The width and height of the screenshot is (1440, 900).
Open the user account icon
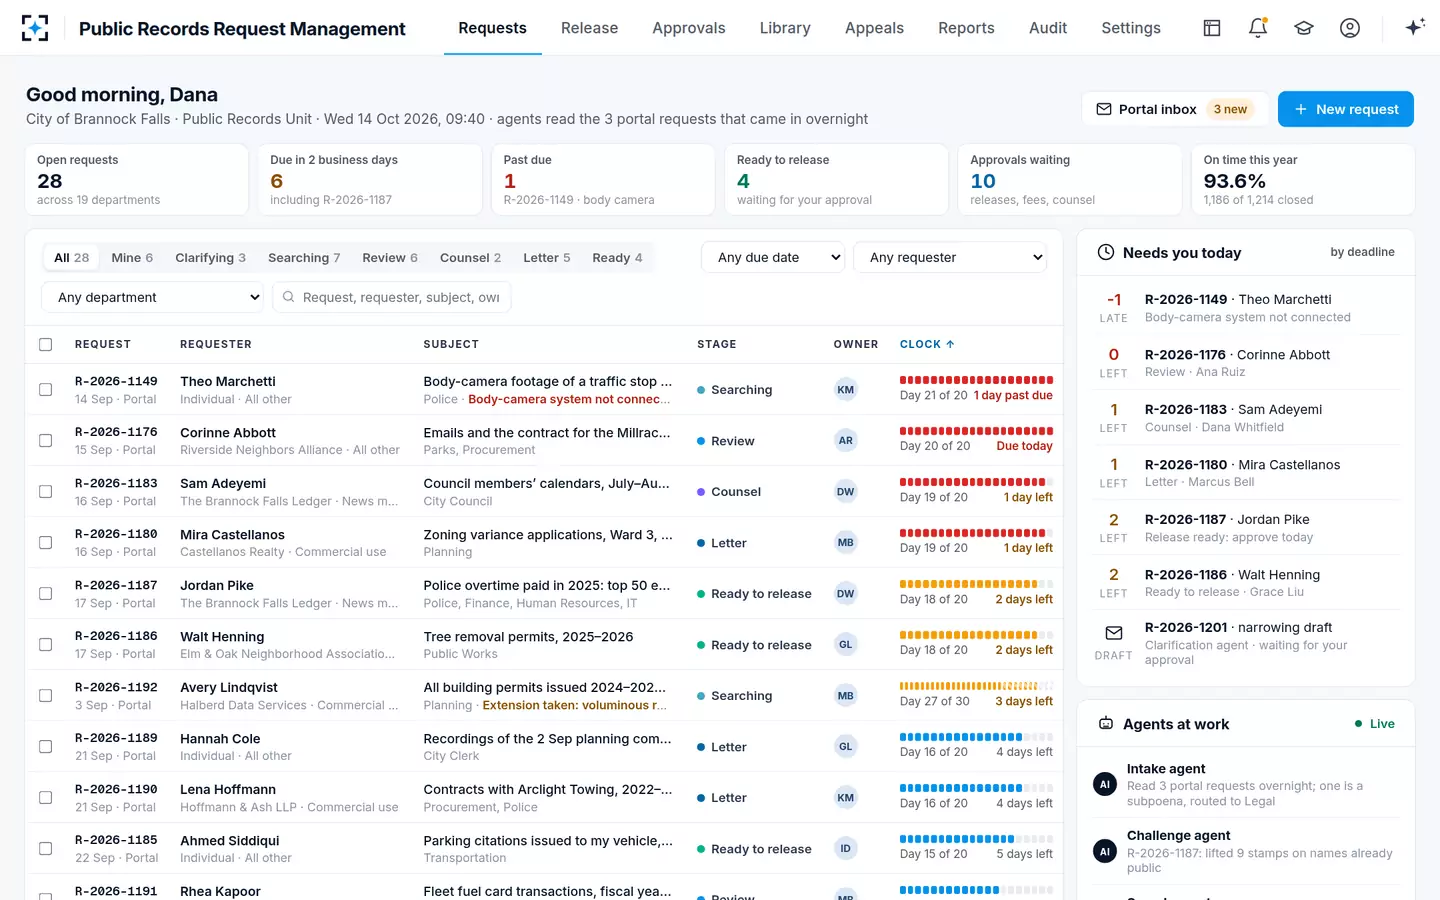[x=1350, y=28]
